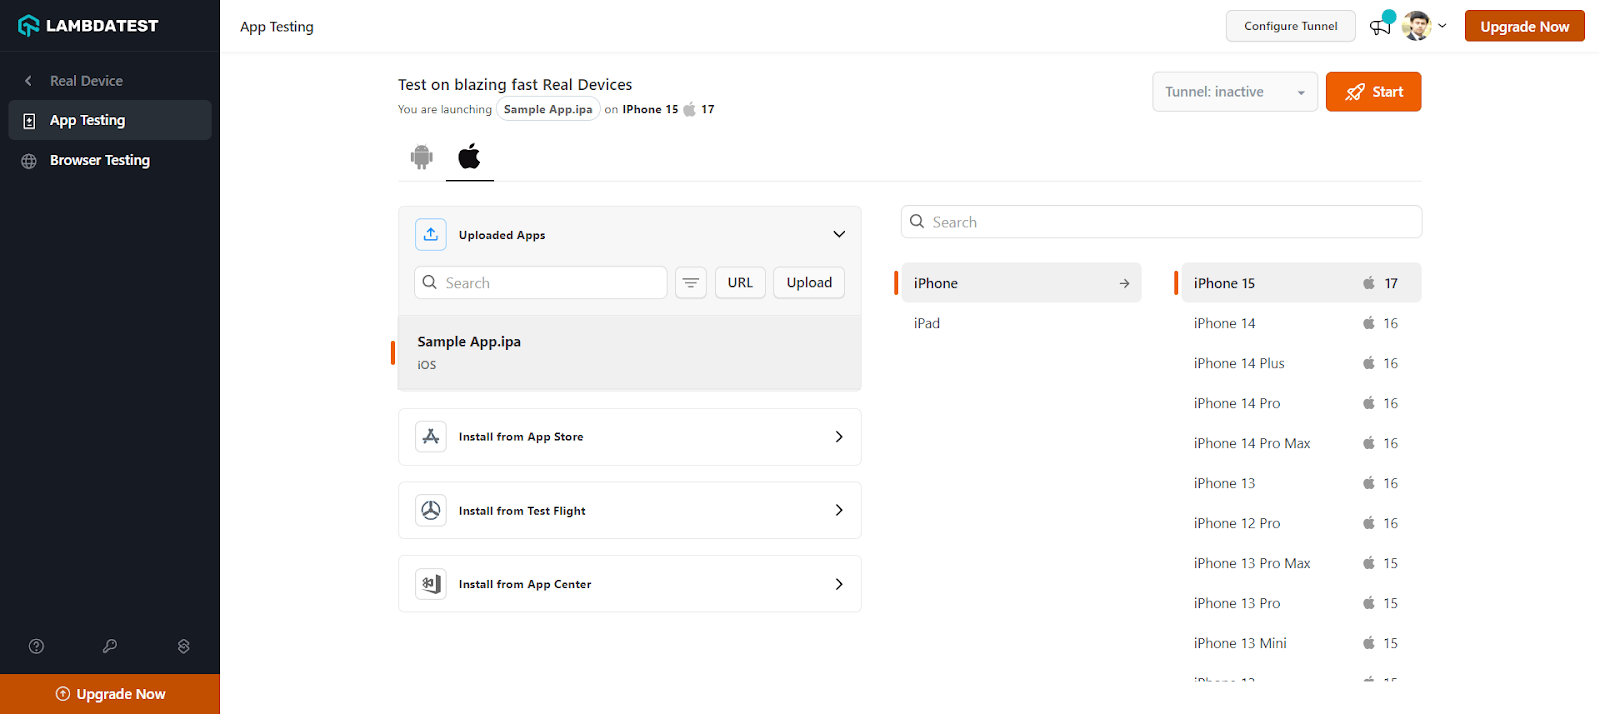Image resolution: width=1600 pixels, height=714 pixels.
Task: Click the app search magnifier icon
Action: coord(430,283)
